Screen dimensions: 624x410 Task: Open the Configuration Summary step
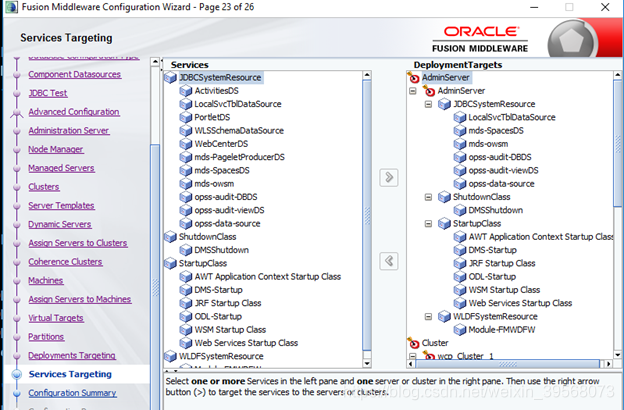coord(72,393)
